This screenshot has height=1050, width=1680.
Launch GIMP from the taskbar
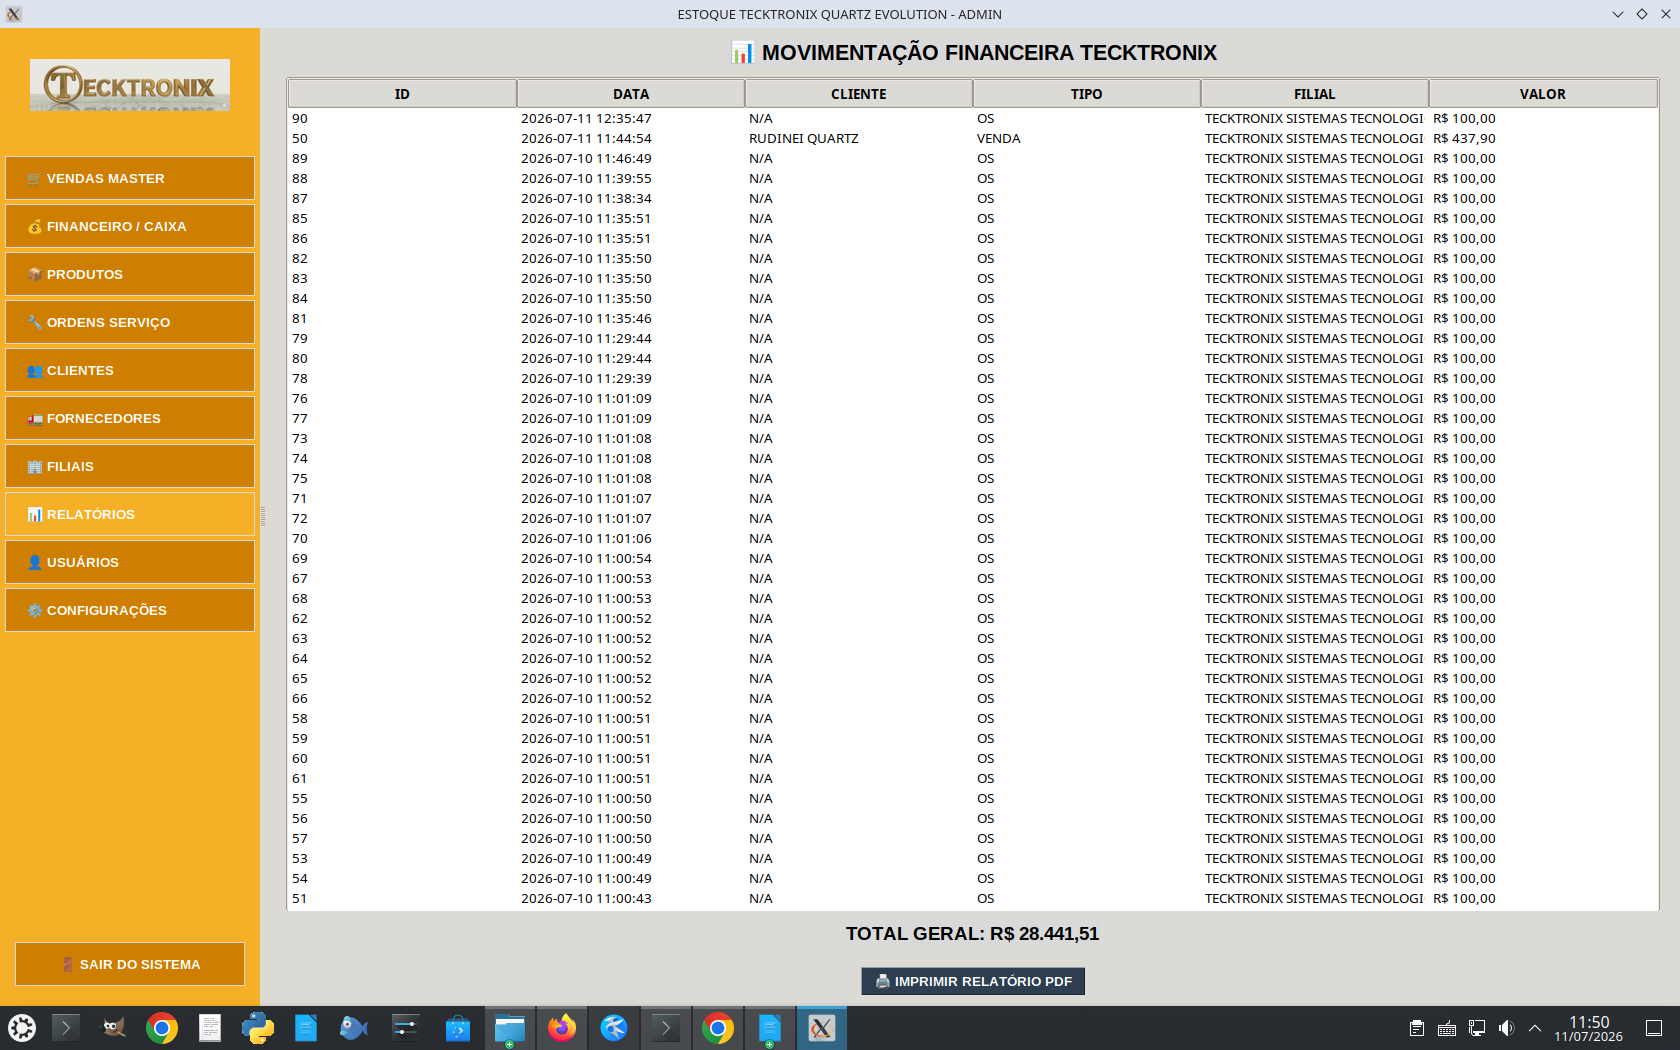[x=114, y=1028]
